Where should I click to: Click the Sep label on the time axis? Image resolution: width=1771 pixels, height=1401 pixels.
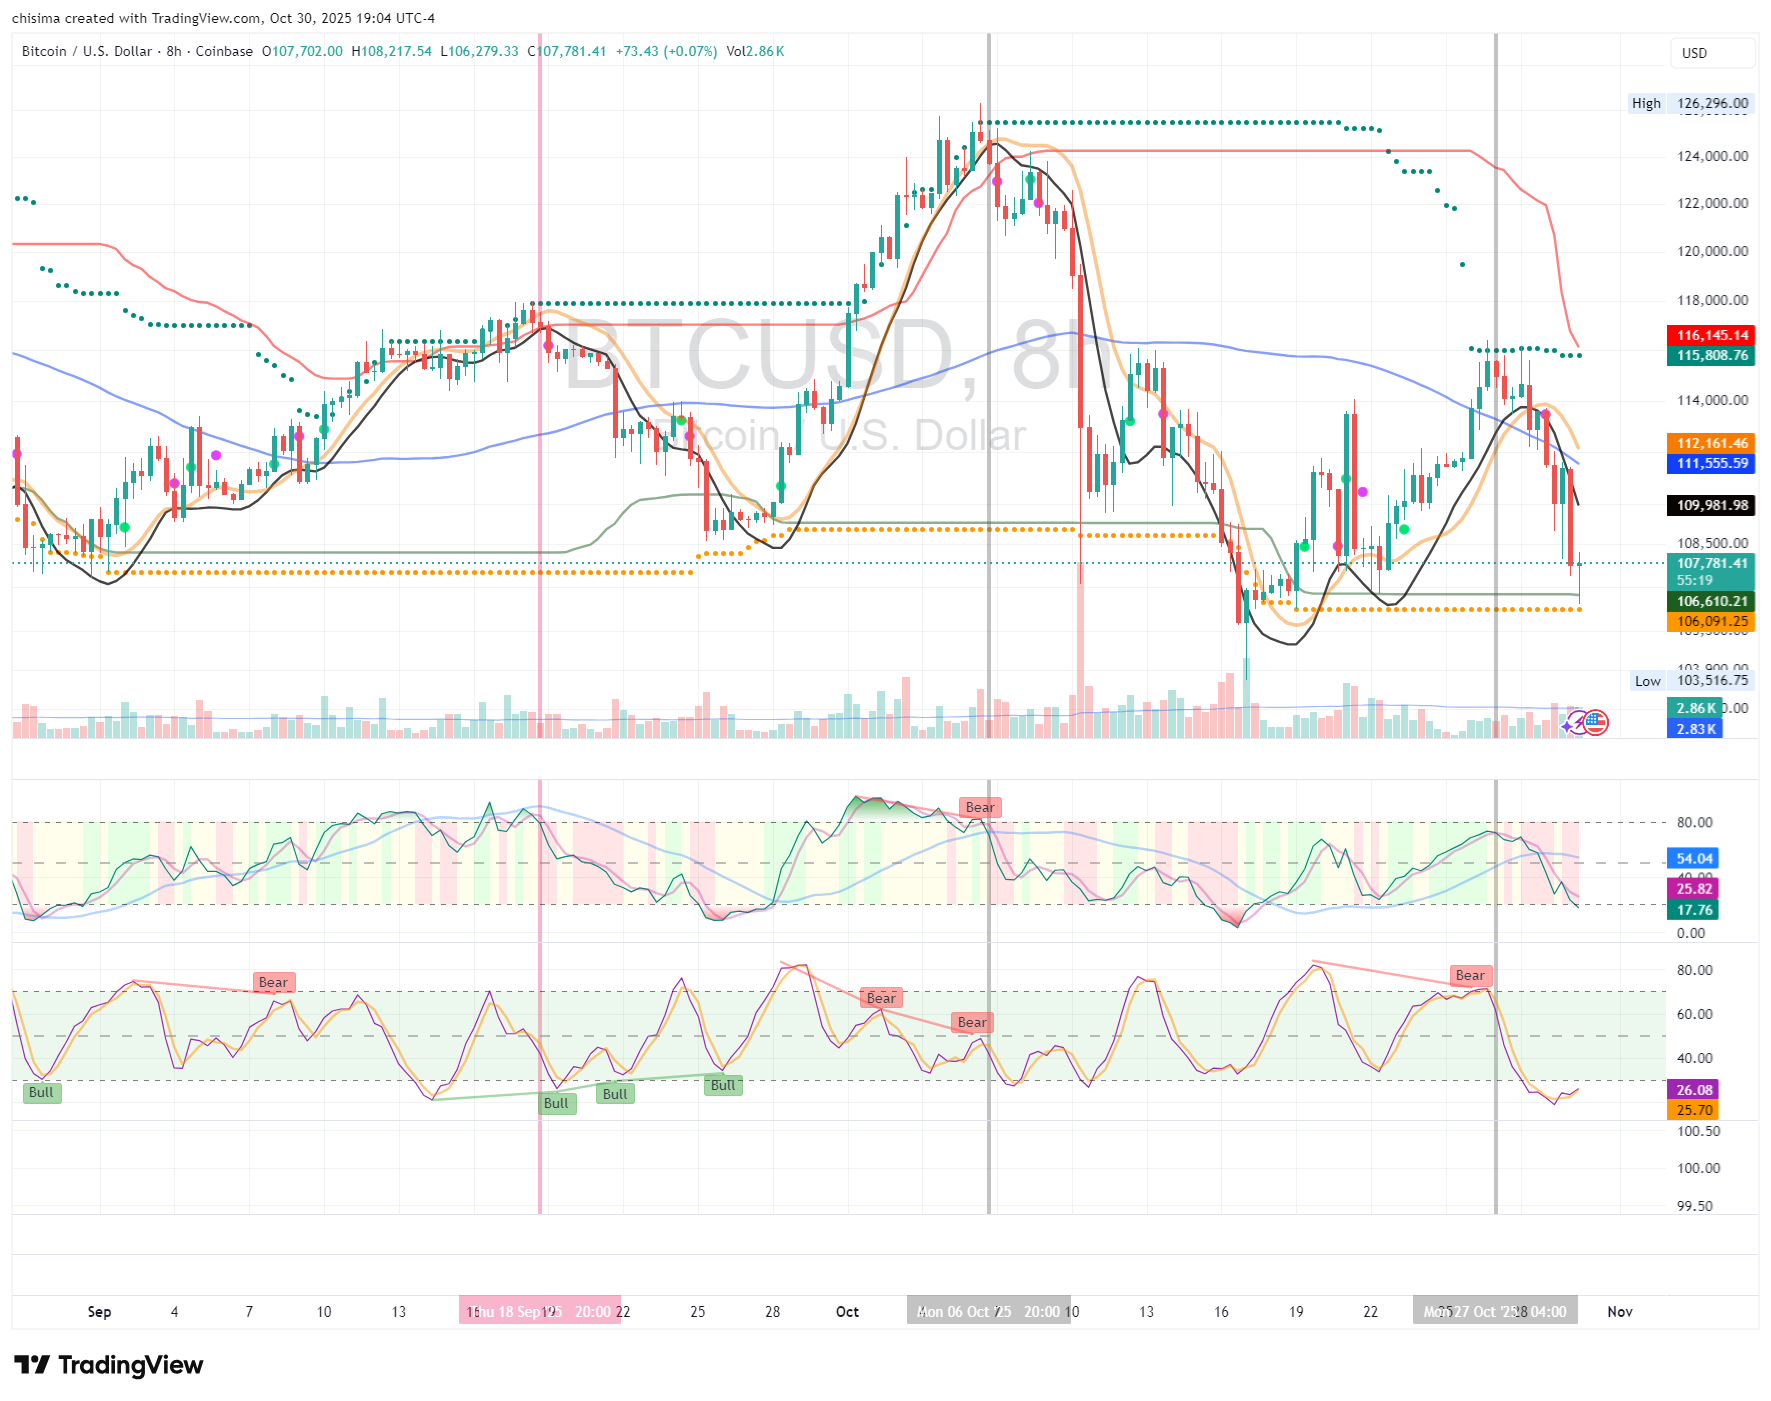coord(99,1311)
